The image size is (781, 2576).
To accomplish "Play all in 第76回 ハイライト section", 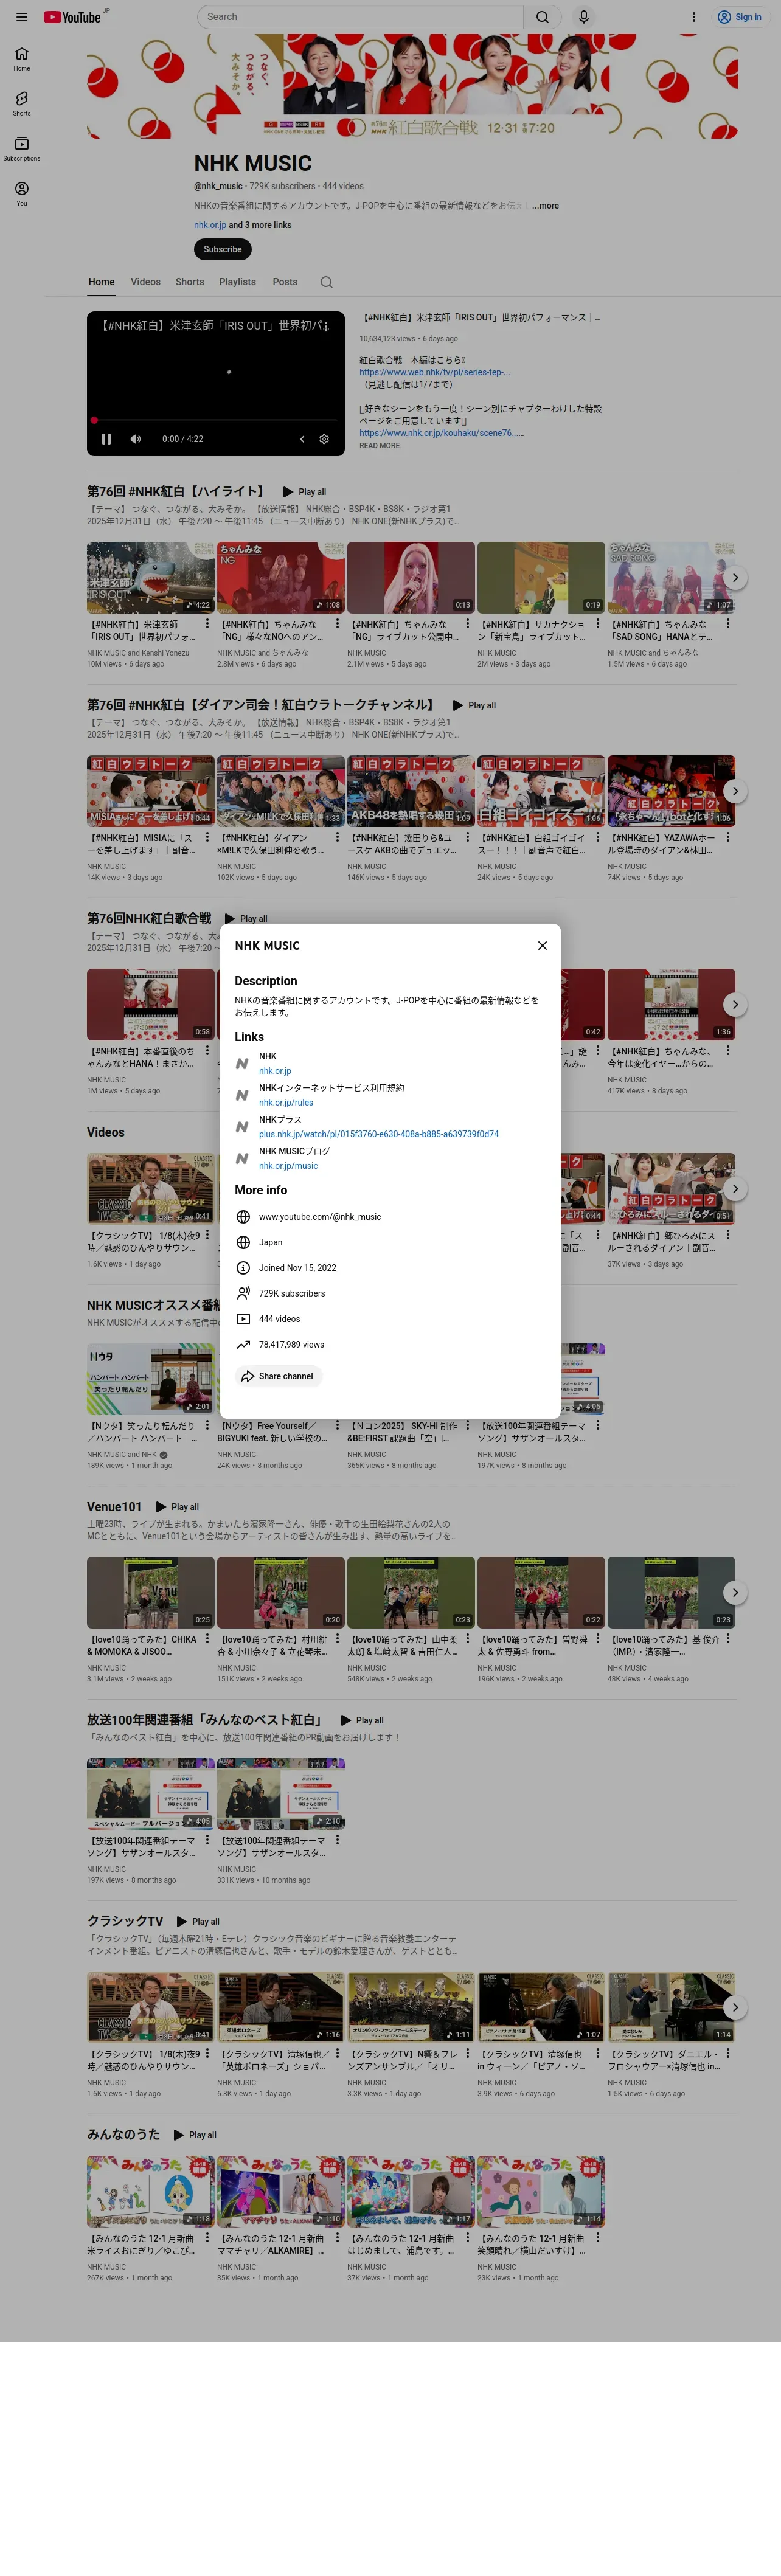I will 305,492.
